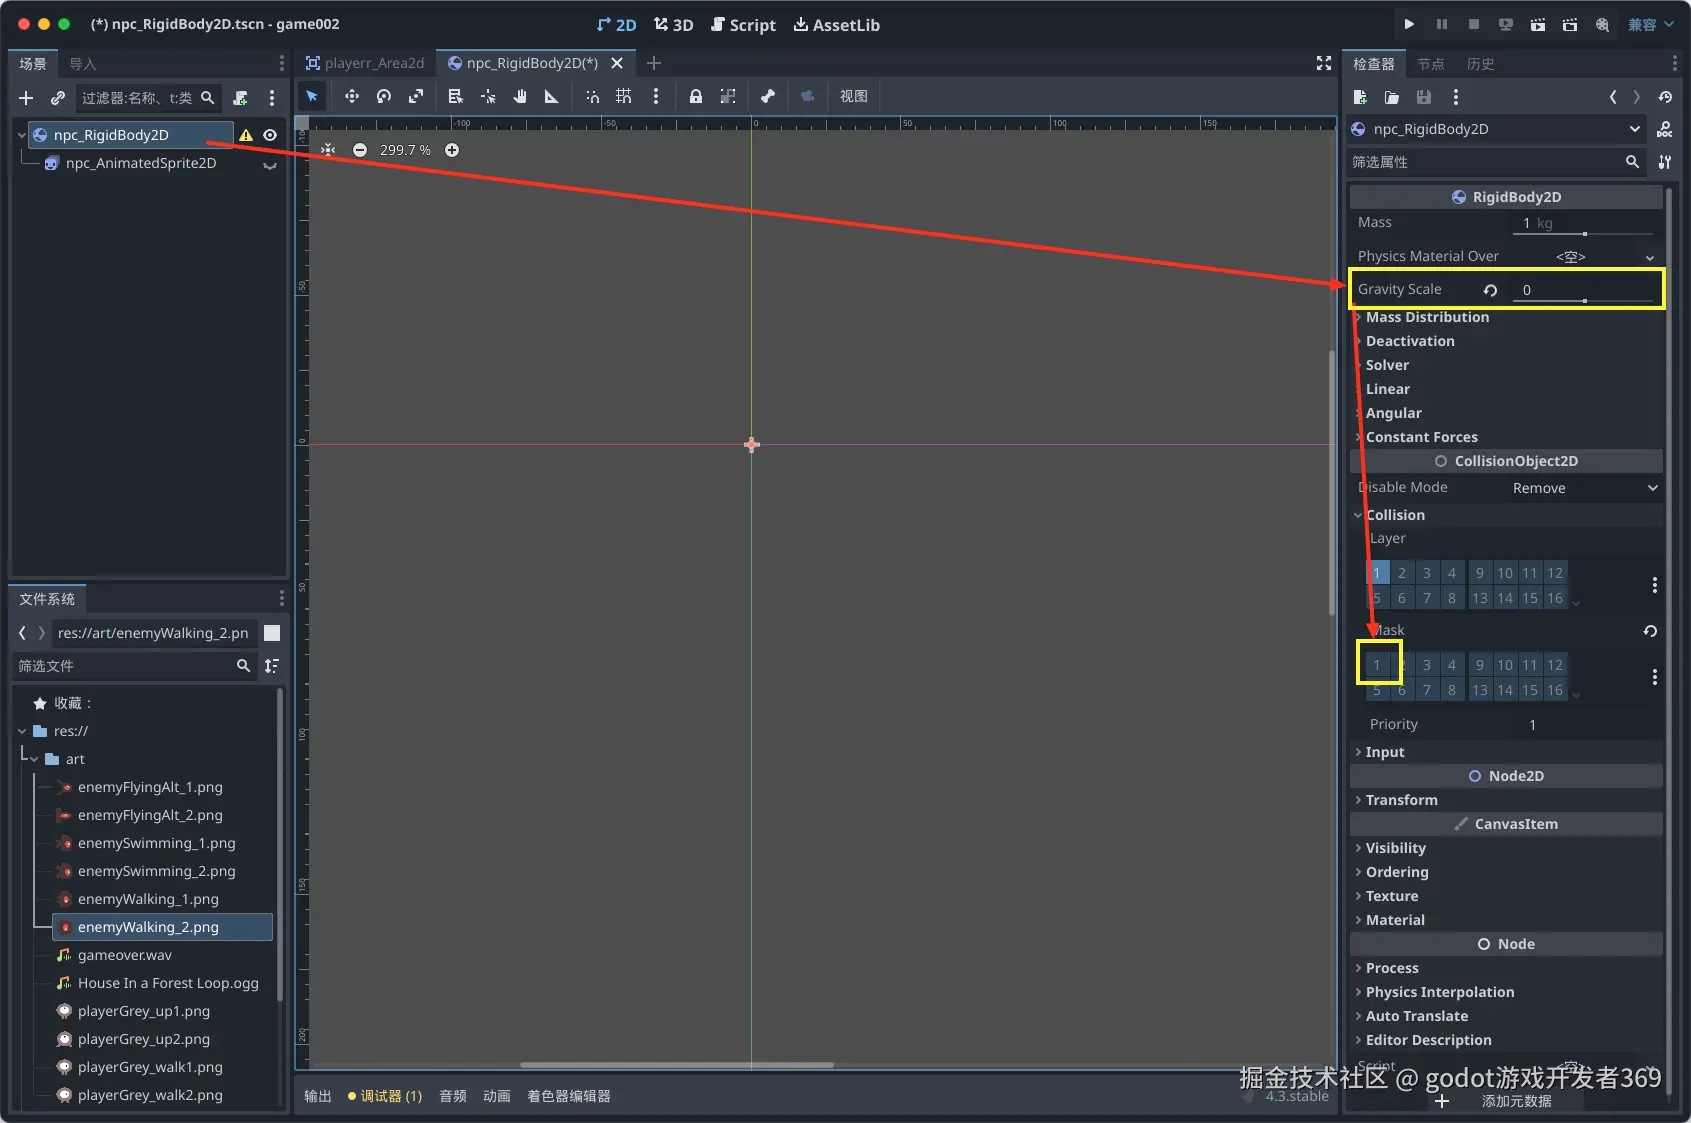The height and width of the screenshot is (1123, 1691).
Task: Toggle collision Mask bit 16
Action: click(1555, 690)
